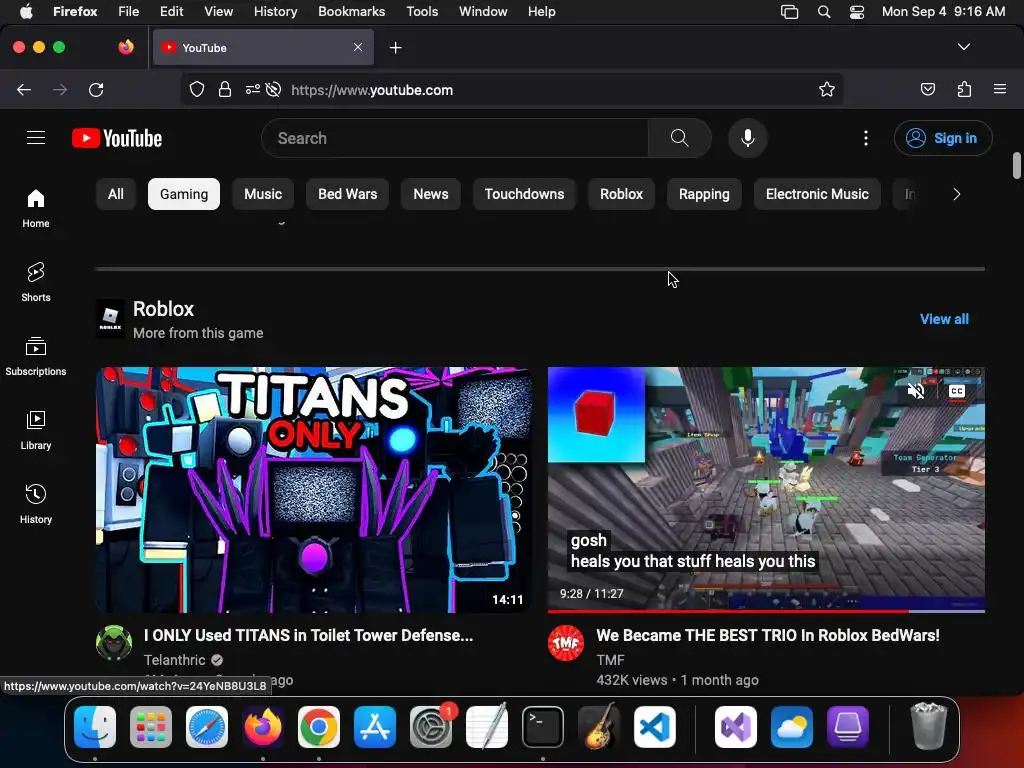Image resolution: width=1024 pixels, height=768 pixels.
Task: Click the search magnifier button
Action: click(x=679, y=138)
